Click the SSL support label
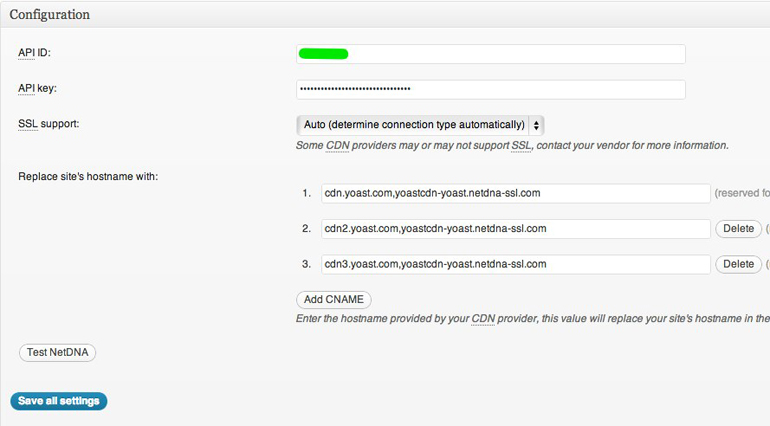 [48, 124]
